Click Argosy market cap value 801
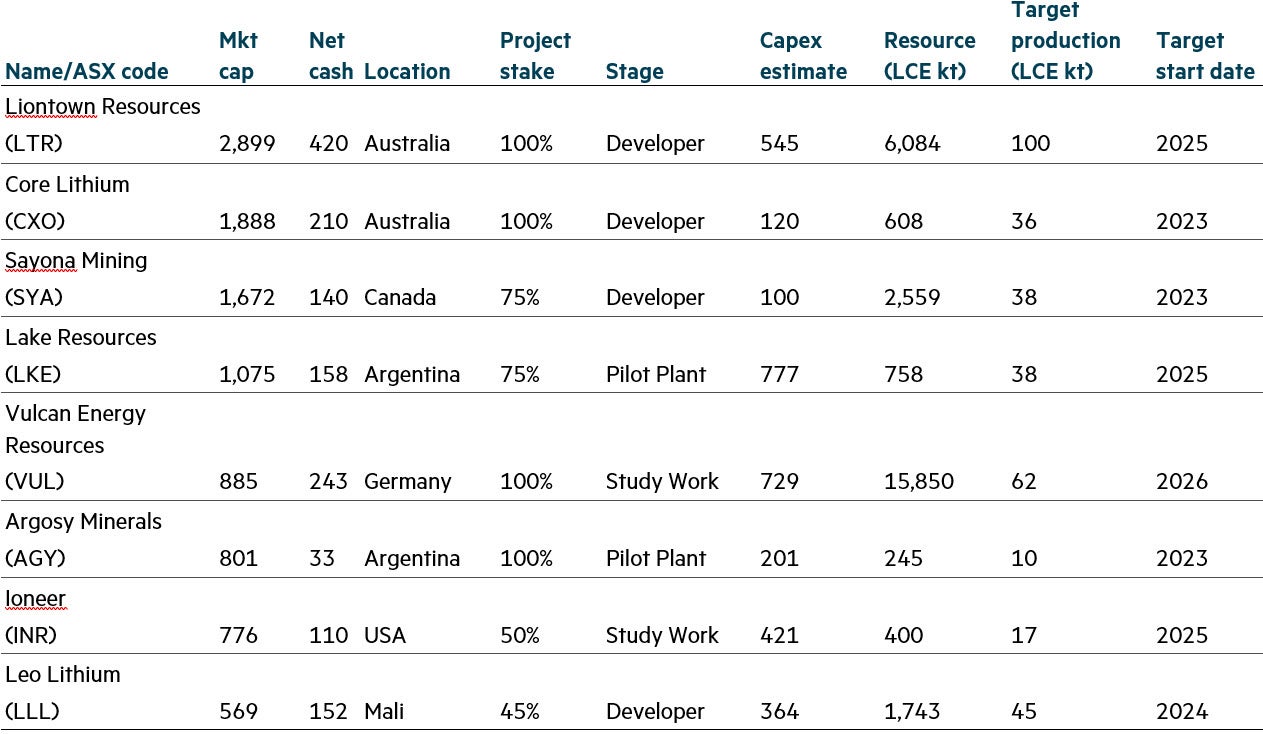This screenshot has height=734, width=1263. [x=239, y=558]
